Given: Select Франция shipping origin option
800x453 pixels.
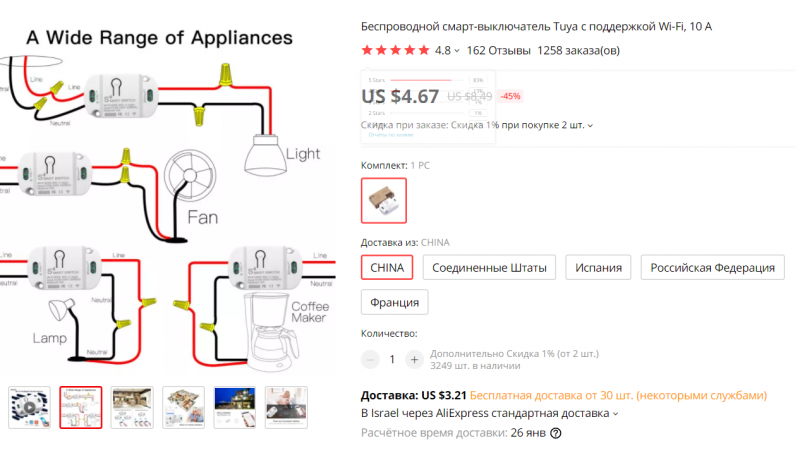Looking at the screenshot, I should (394, 302).
